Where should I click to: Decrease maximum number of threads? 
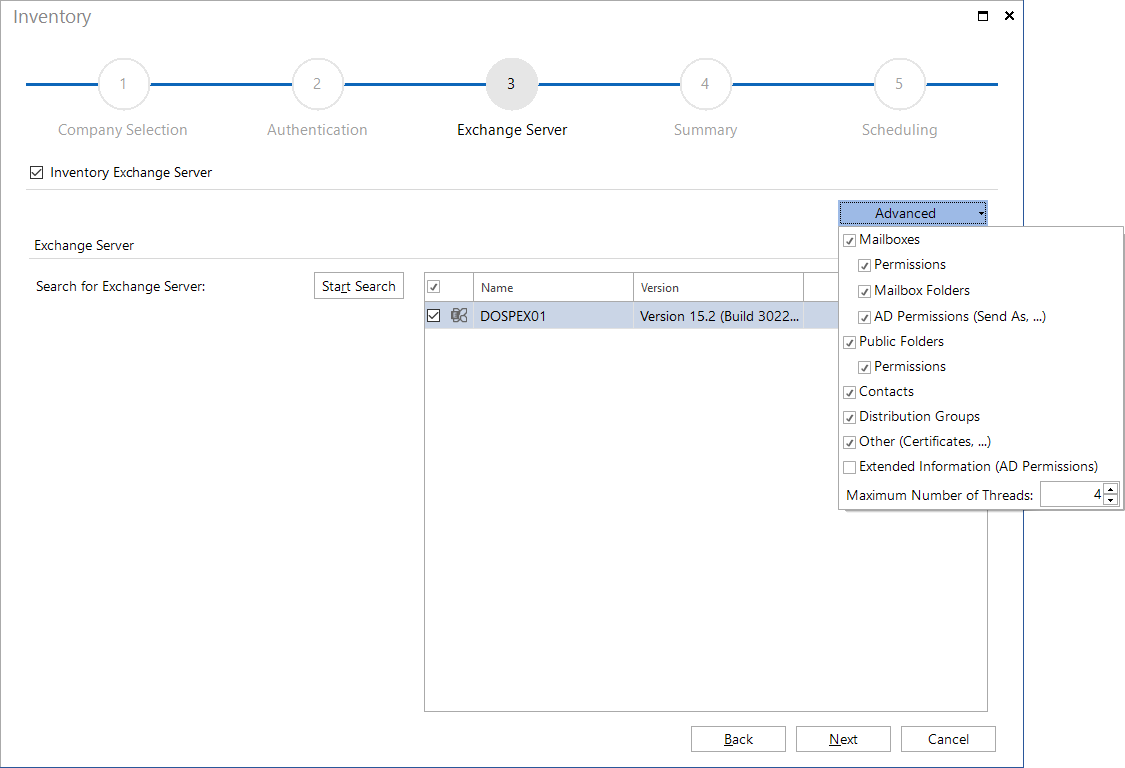[x=1111, y=500]
